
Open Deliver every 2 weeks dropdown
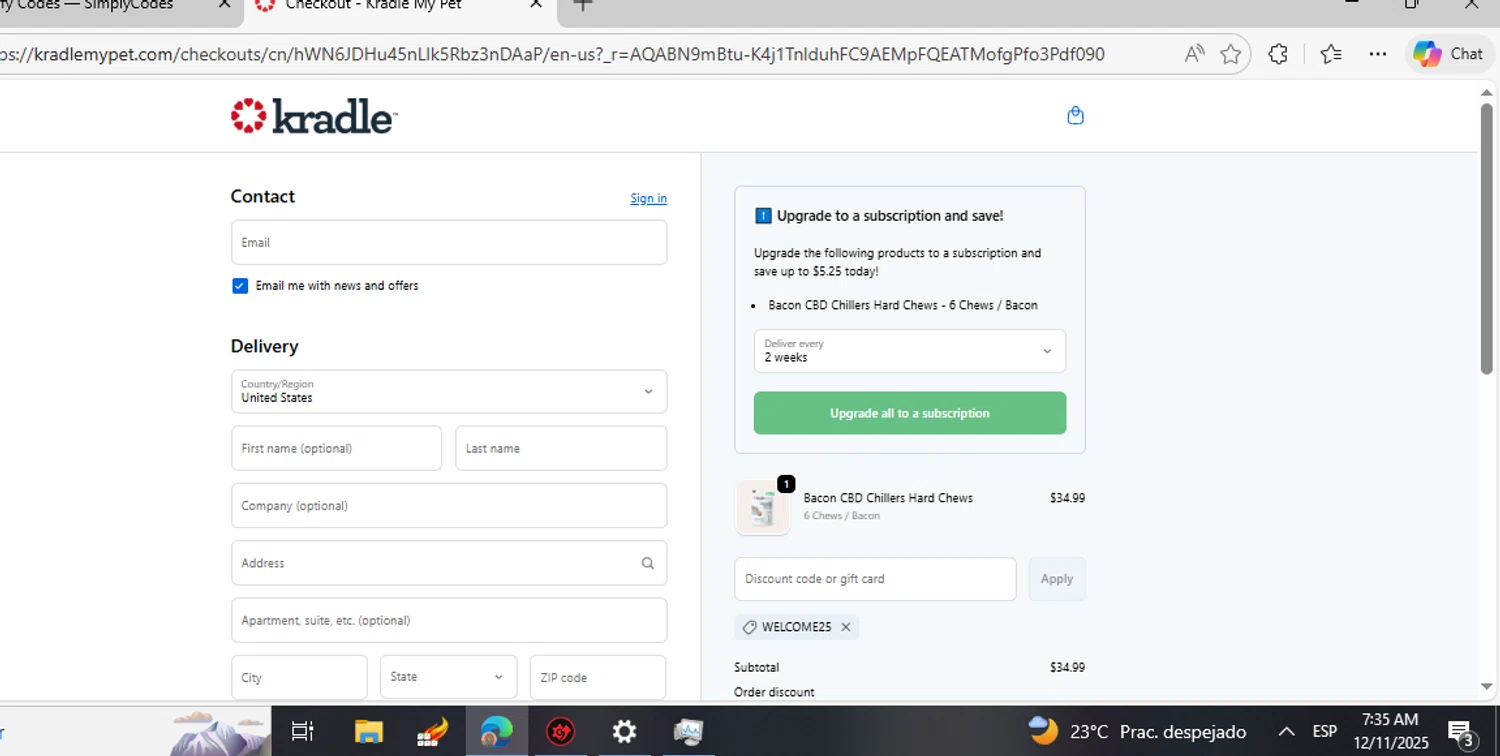(910, 351)
